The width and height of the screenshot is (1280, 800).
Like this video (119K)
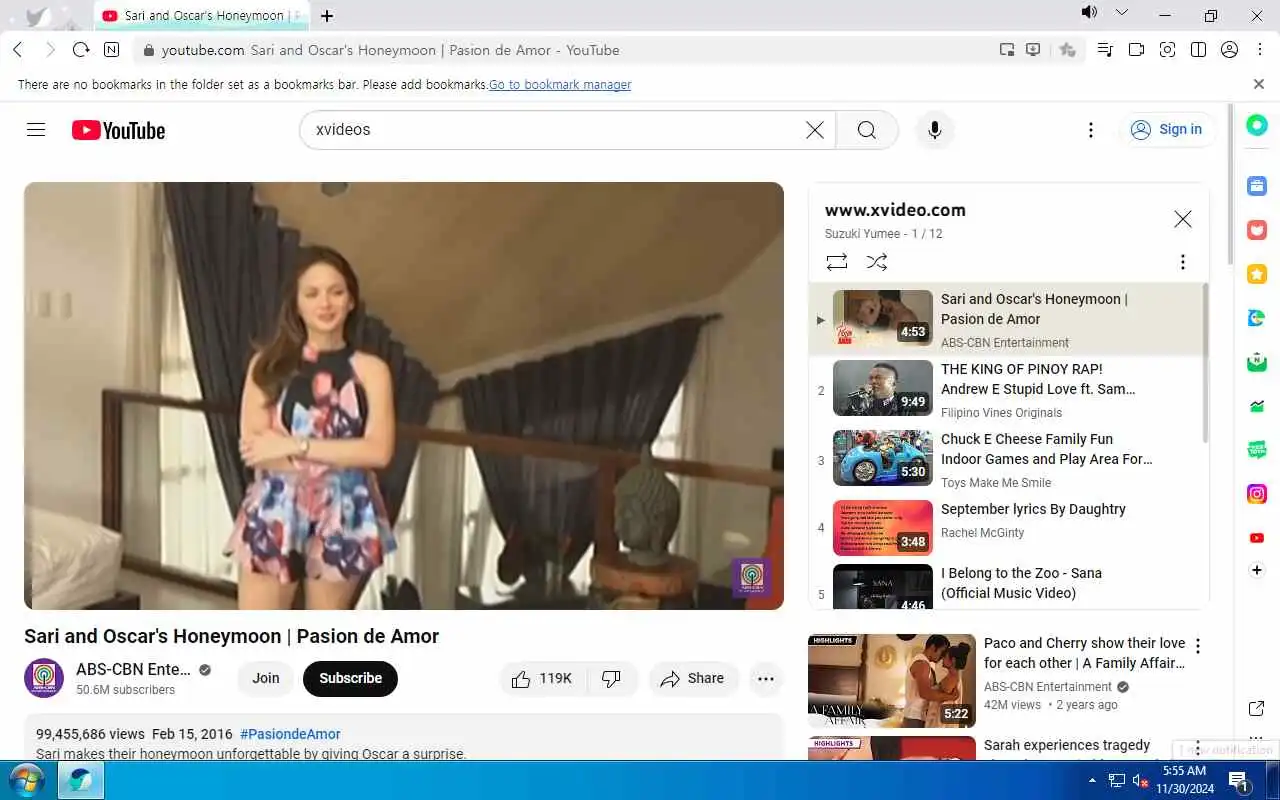pos(543,679)
